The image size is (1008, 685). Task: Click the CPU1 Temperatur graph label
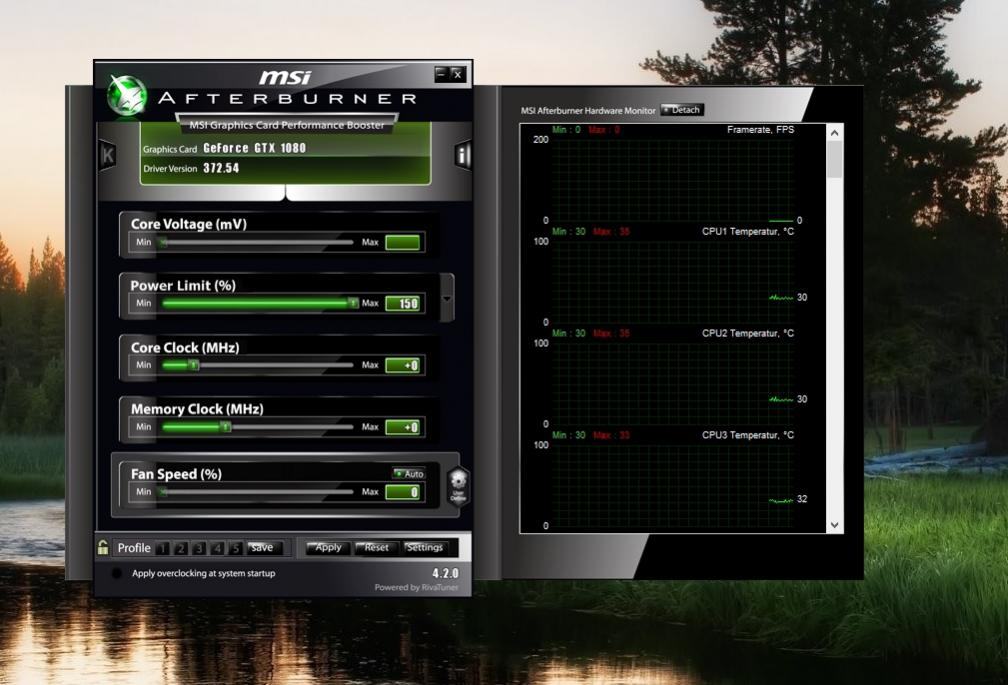pos(748,231)
